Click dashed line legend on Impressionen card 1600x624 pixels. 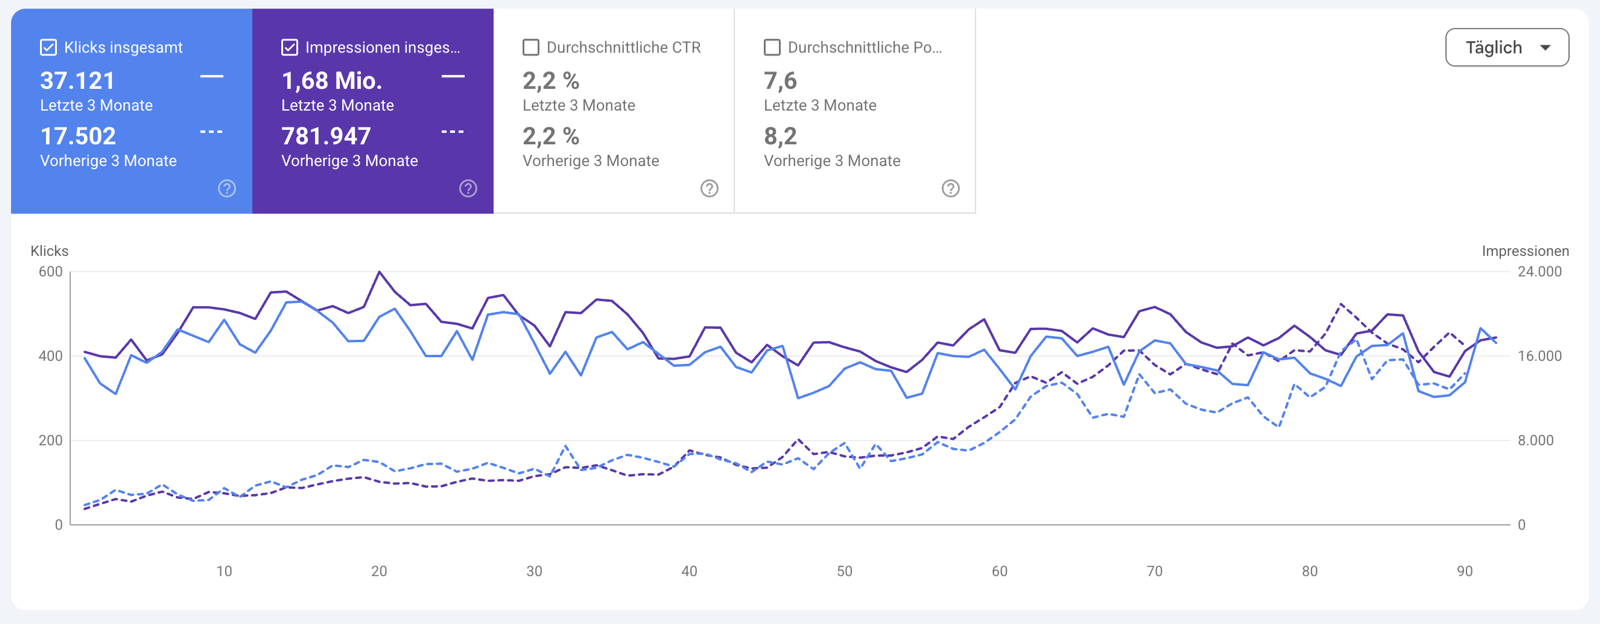[453, 132]
